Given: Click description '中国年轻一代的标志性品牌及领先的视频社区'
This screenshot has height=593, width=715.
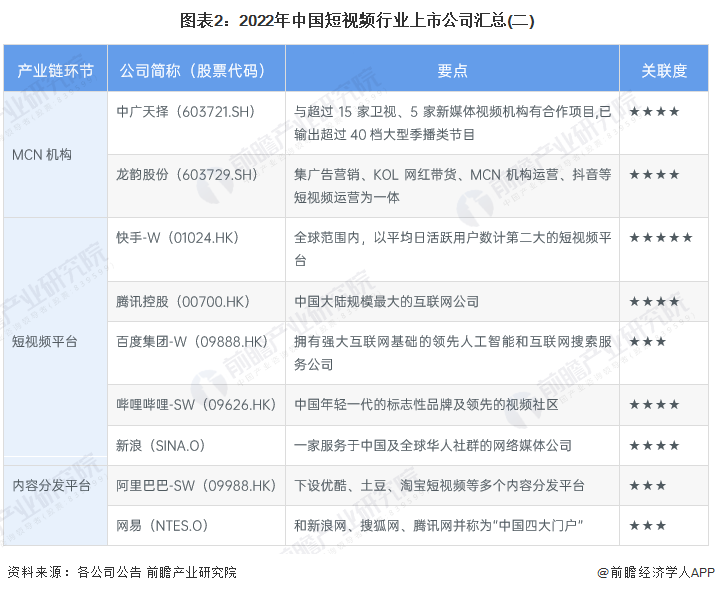Looking at the screenshot, I should click(426, 405).
